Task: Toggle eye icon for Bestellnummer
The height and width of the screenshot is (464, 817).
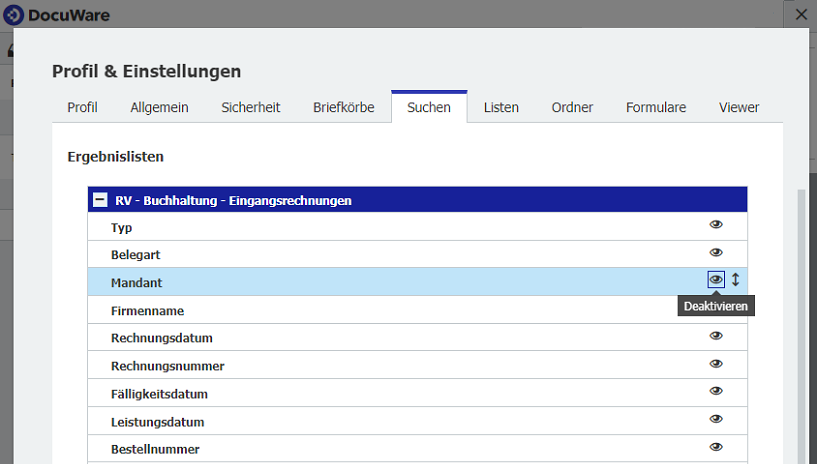Action: 716,447
